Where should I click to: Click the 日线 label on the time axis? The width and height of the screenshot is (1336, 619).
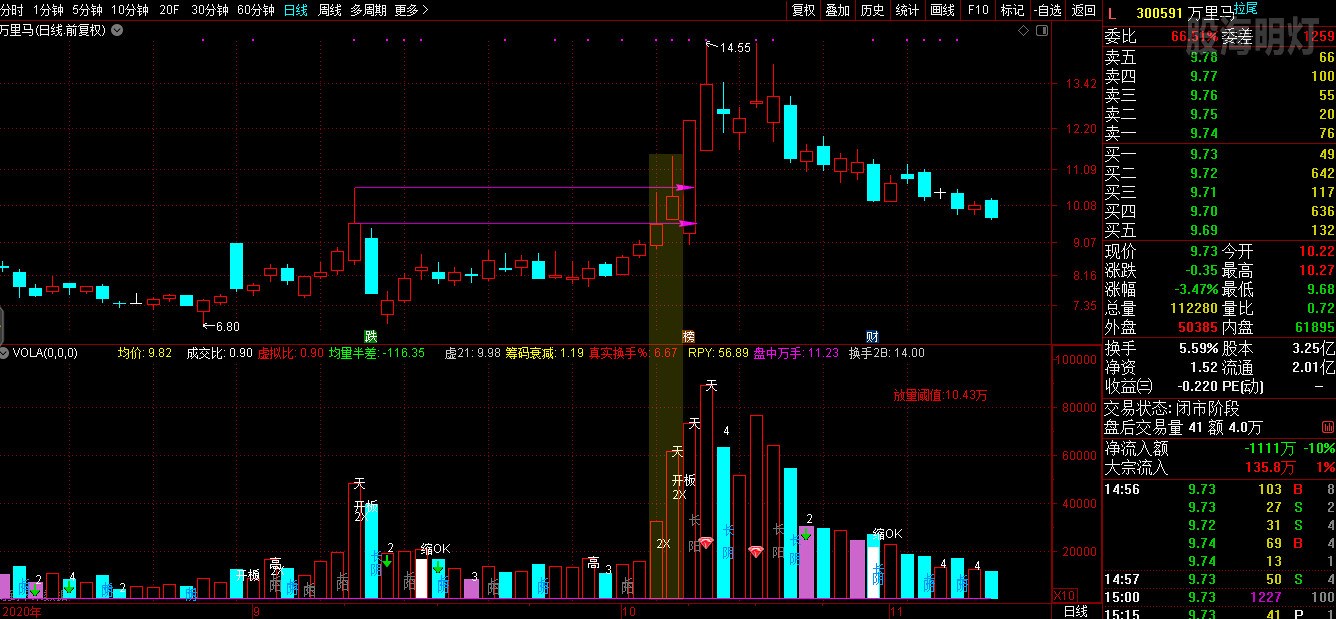(1076, 611)
